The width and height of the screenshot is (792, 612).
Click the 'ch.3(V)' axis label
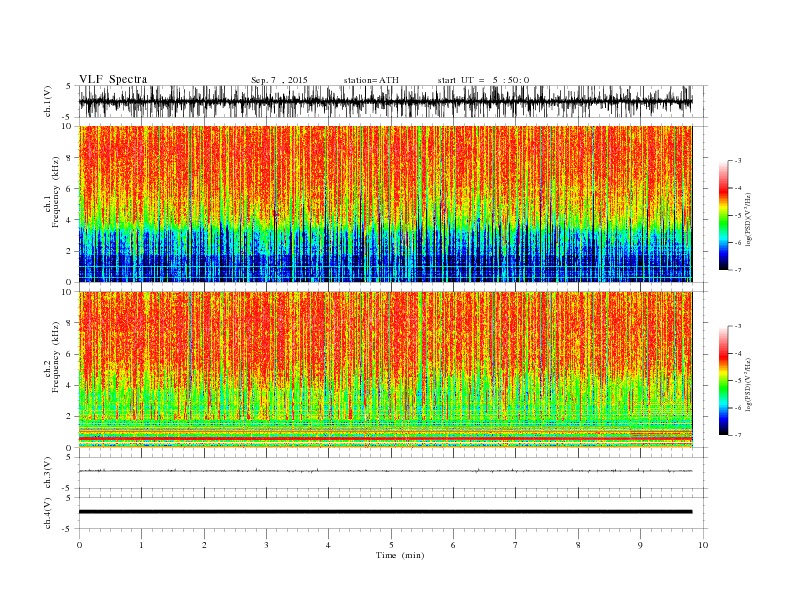coord(48,473)
